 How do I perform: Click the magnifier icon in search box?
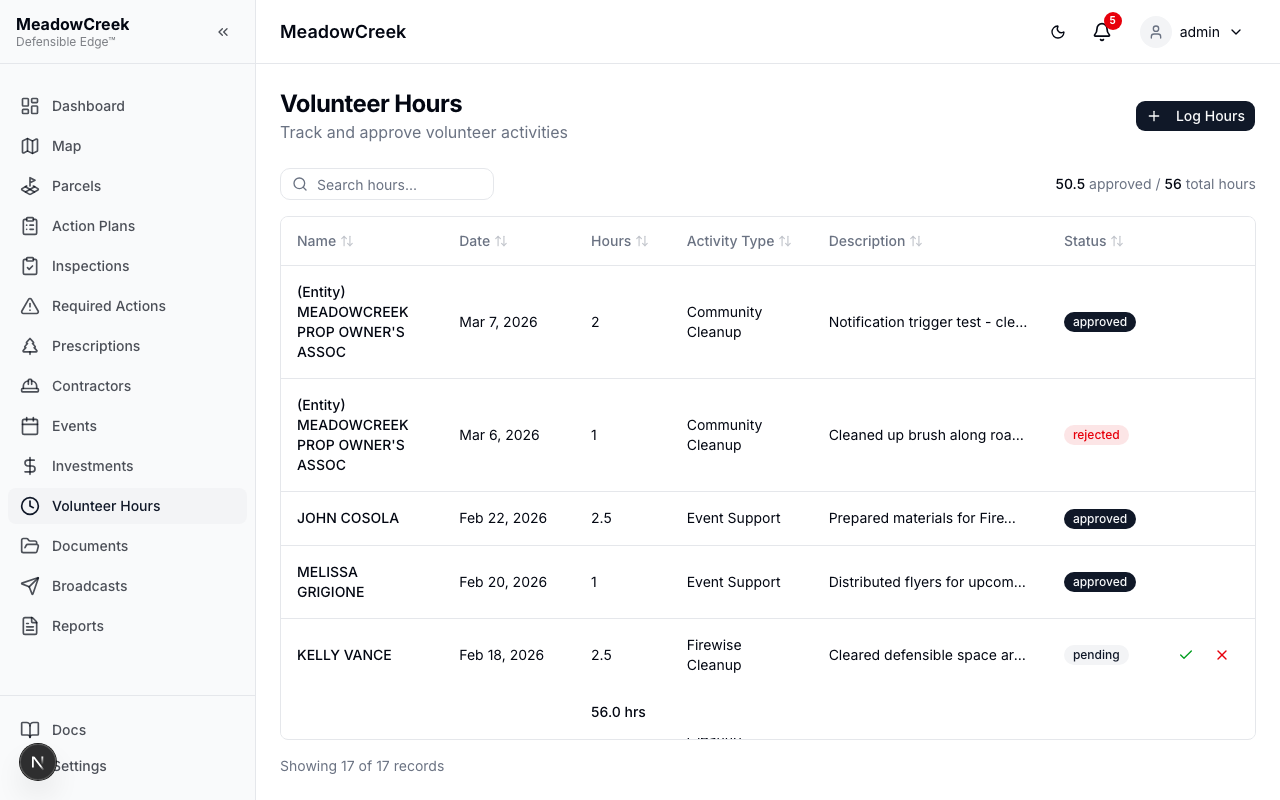pyautogui.click(x=300, y=184)
